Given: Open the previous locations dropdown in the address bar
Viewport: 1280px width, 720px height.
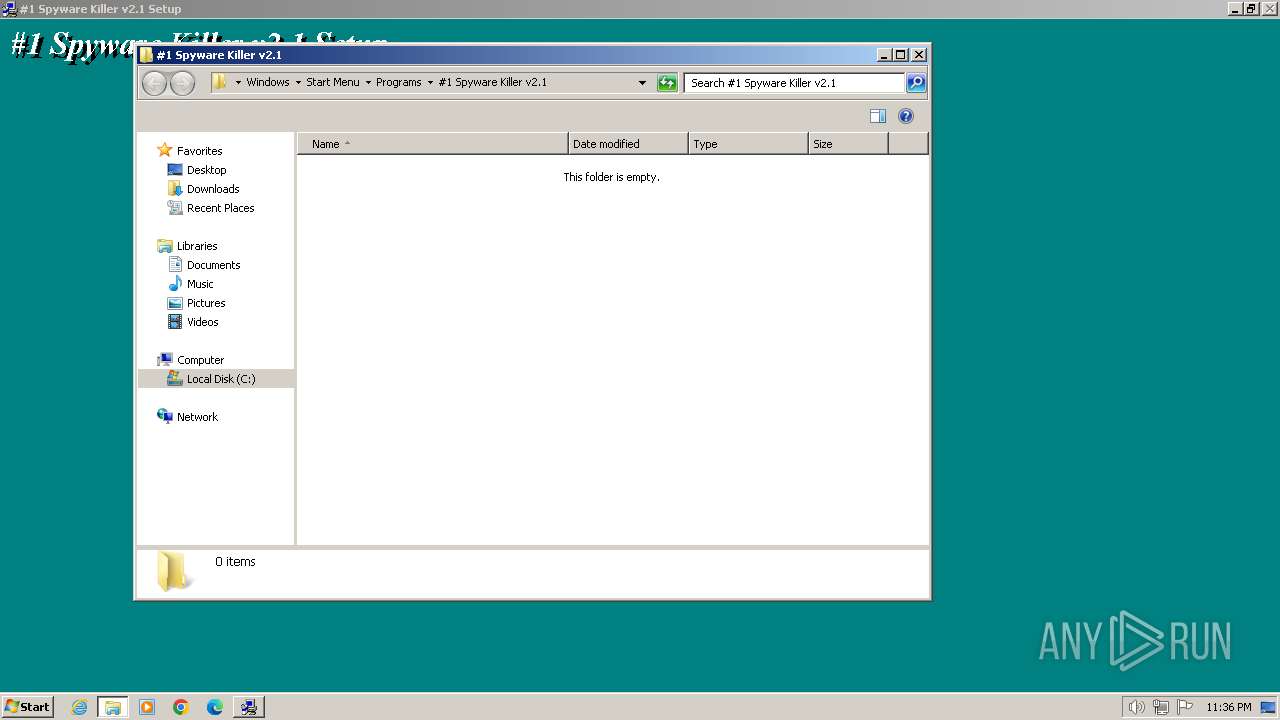Looking at the screenshot, I should (x=642, y=83).
